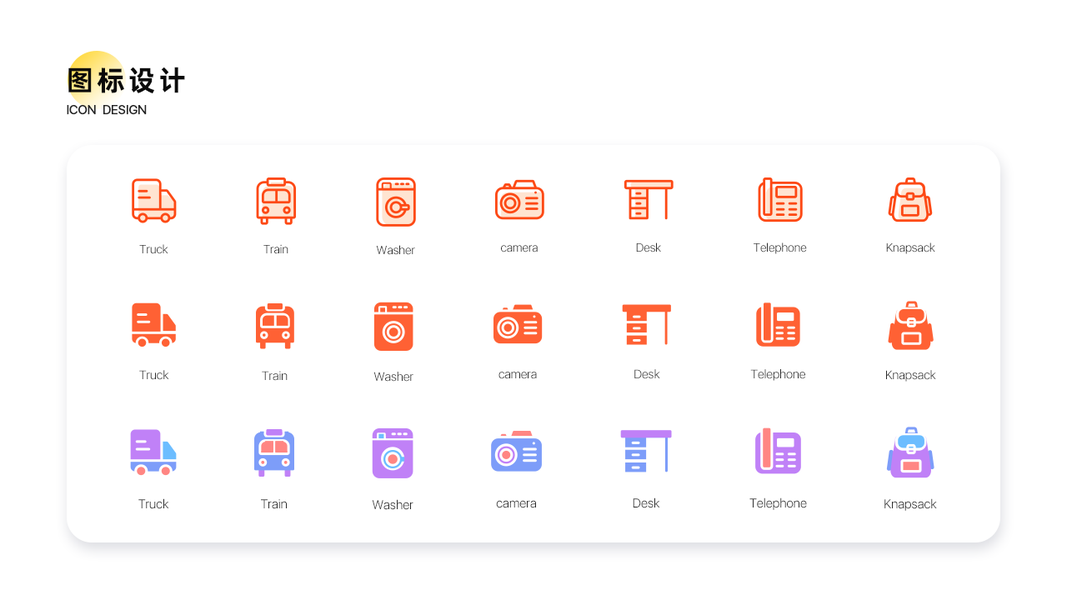Pick the purple multicolor Desk icon
Image resolution: width=1067 pixels, height=600 pixels.
tap(646, 451)
